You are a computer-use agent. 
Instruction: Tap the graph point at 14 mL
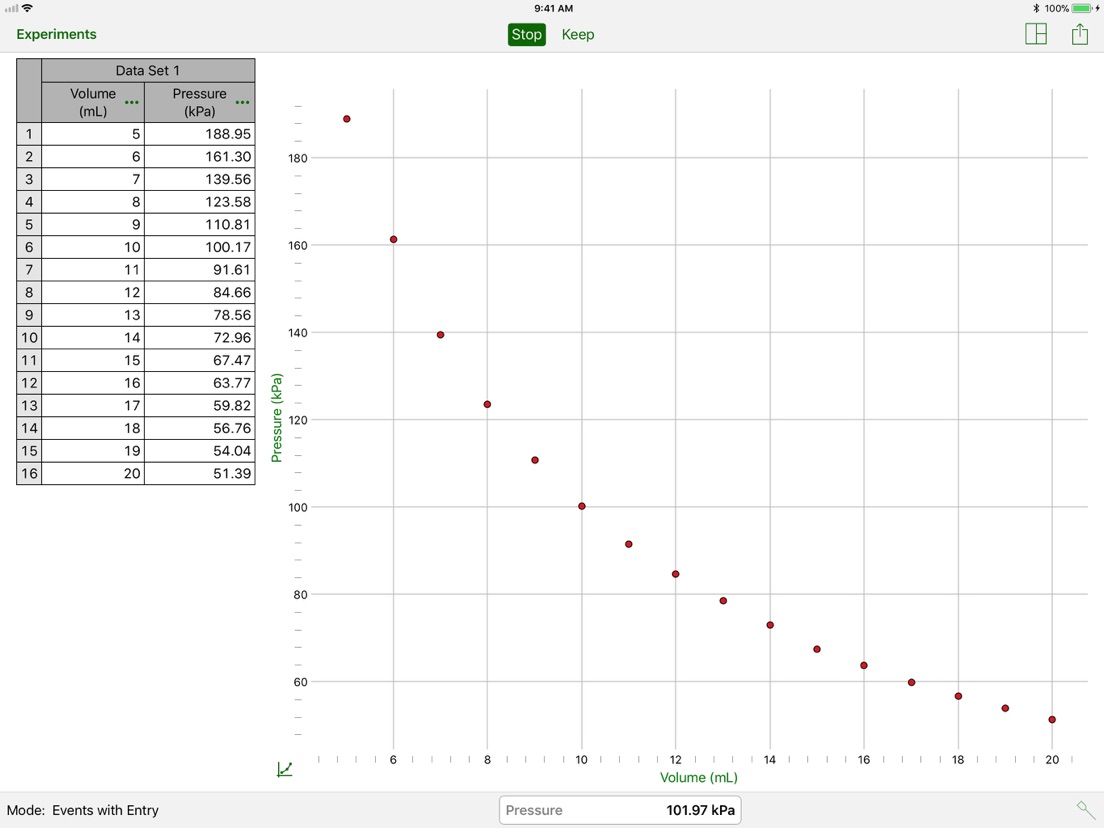(770, 625)
